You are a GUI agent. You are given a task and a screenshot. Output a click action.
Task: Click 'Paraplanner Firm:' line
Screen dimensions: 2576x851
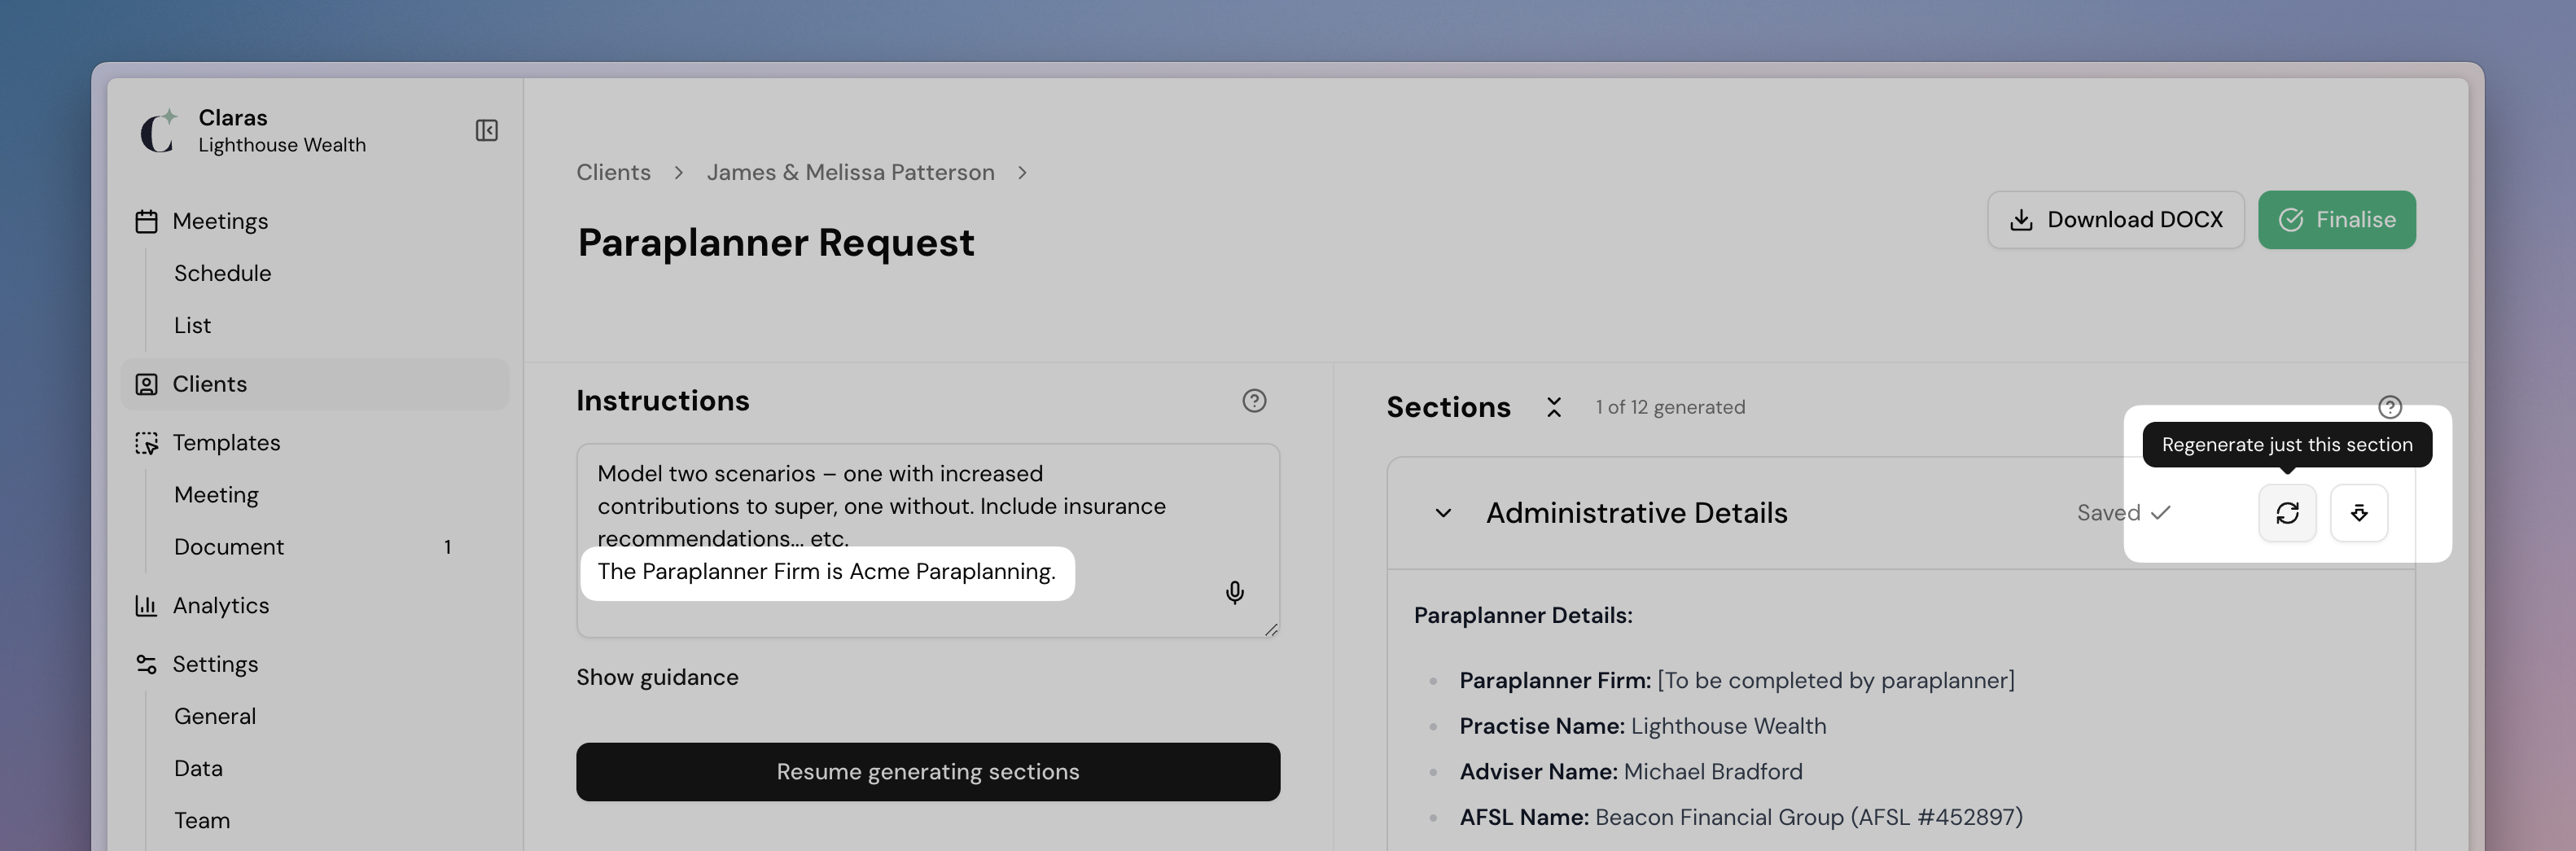tap(1736, 680)
